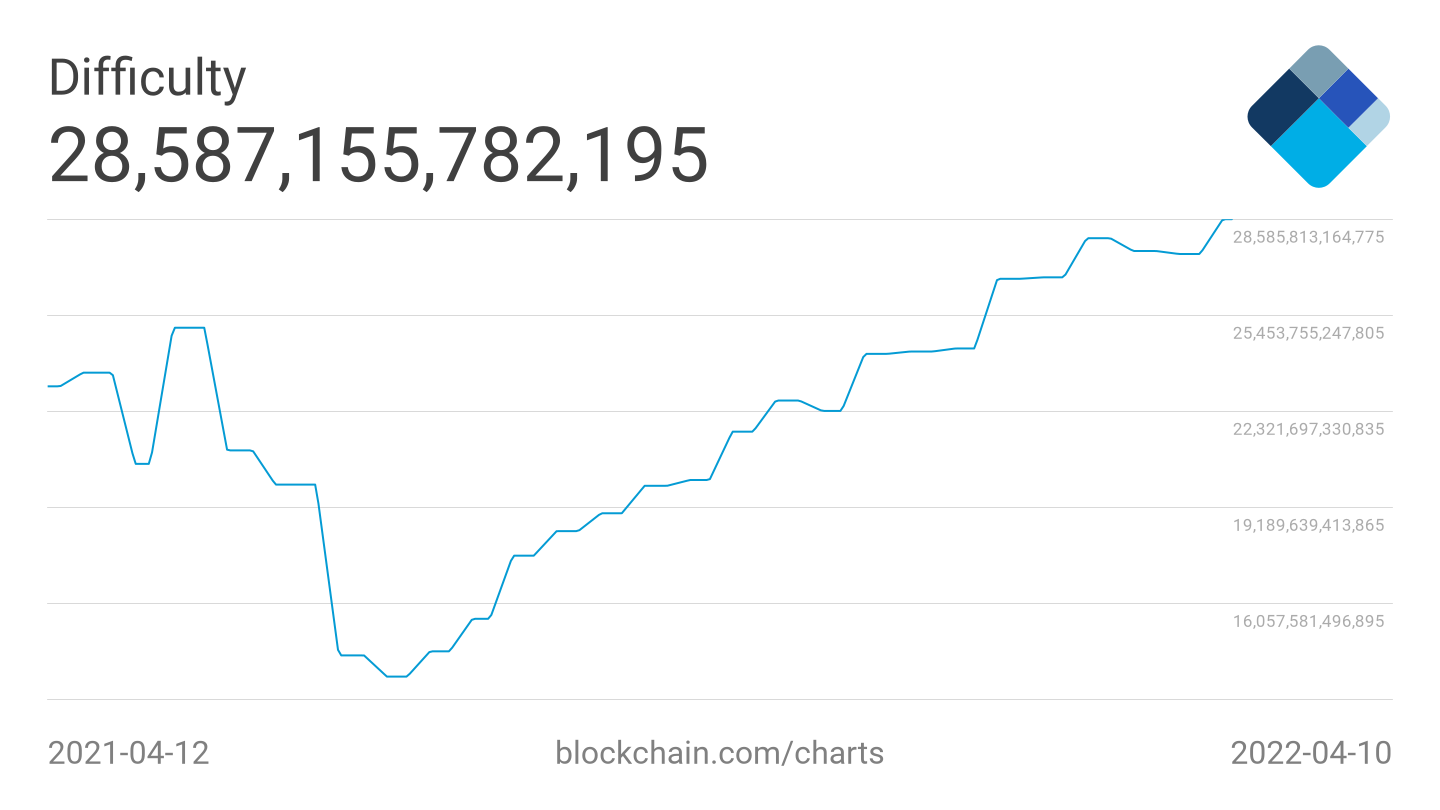Viewport: 1440px width, 810px height.
Task: Click the line's final point at top right
Action: tap(1229, 219)
